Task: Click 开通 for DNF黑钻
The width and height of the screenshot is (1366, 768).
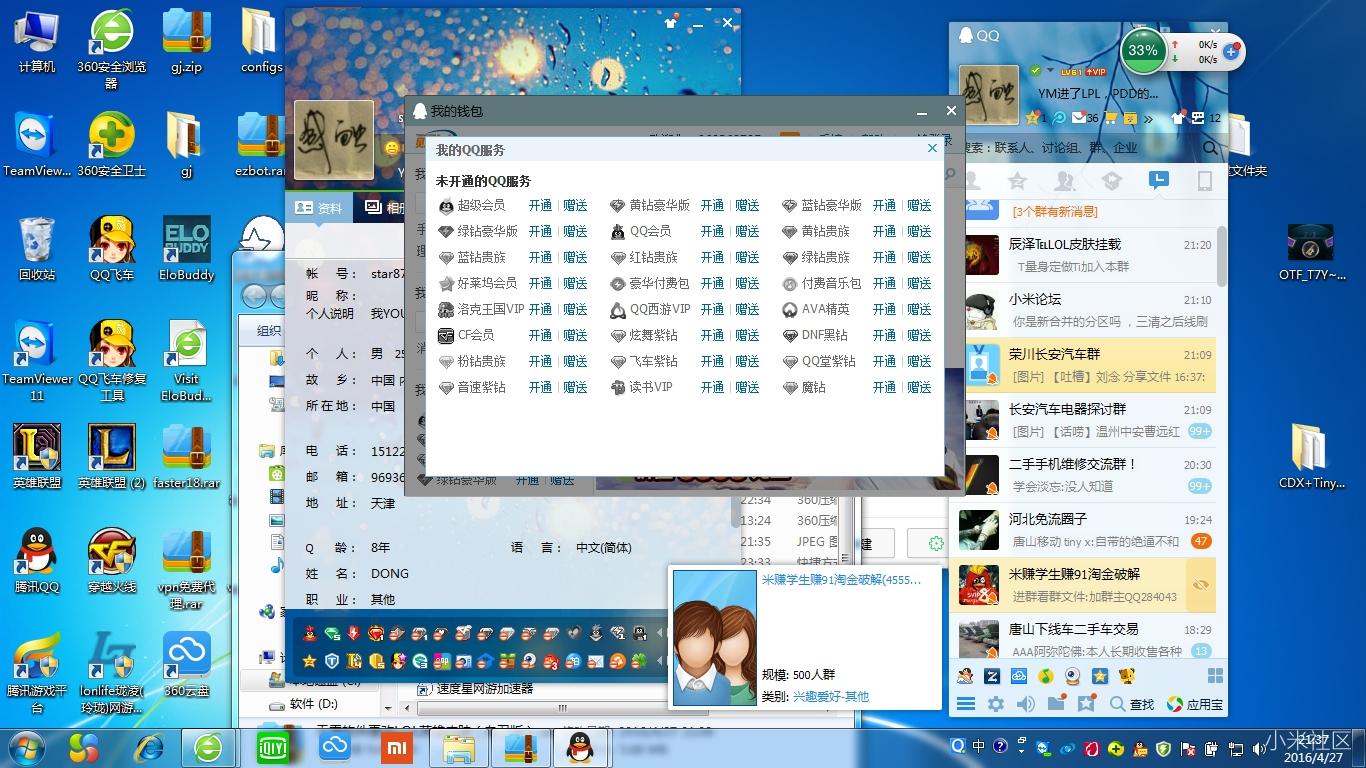Action: tap(884, 335)
